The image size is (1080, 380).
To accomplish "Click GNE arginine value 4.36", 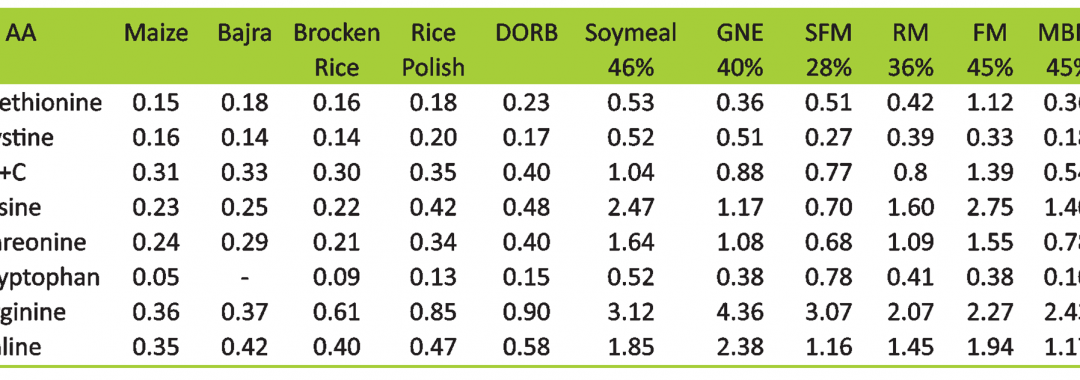I will pyautogui.click(x=740, y=312).
